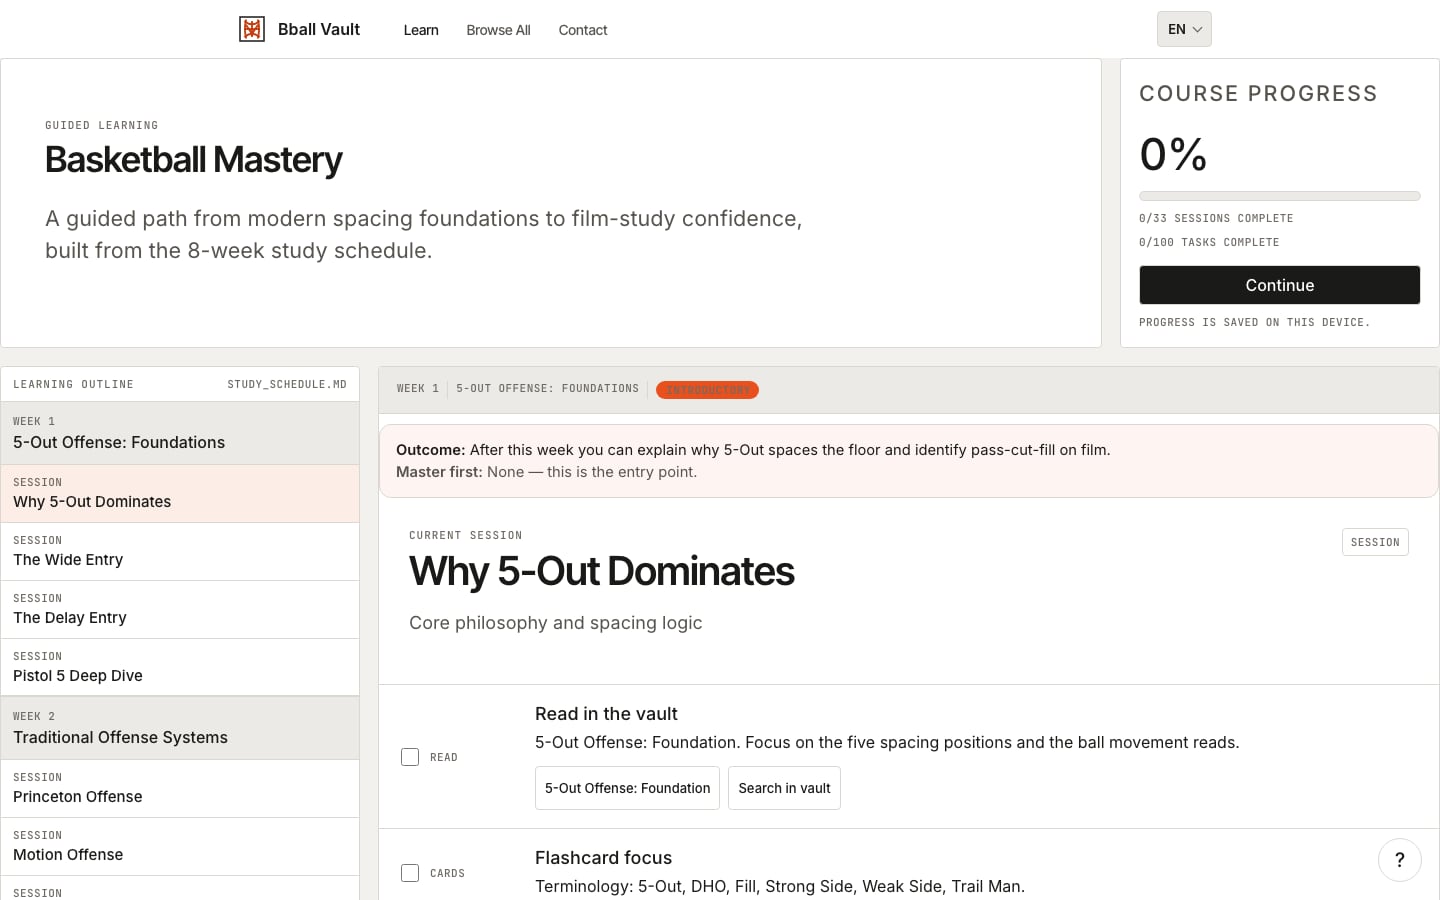This screenshot has height=900, width=1440.
Task: Open the help question mark button
Action: coord(1399,859)
